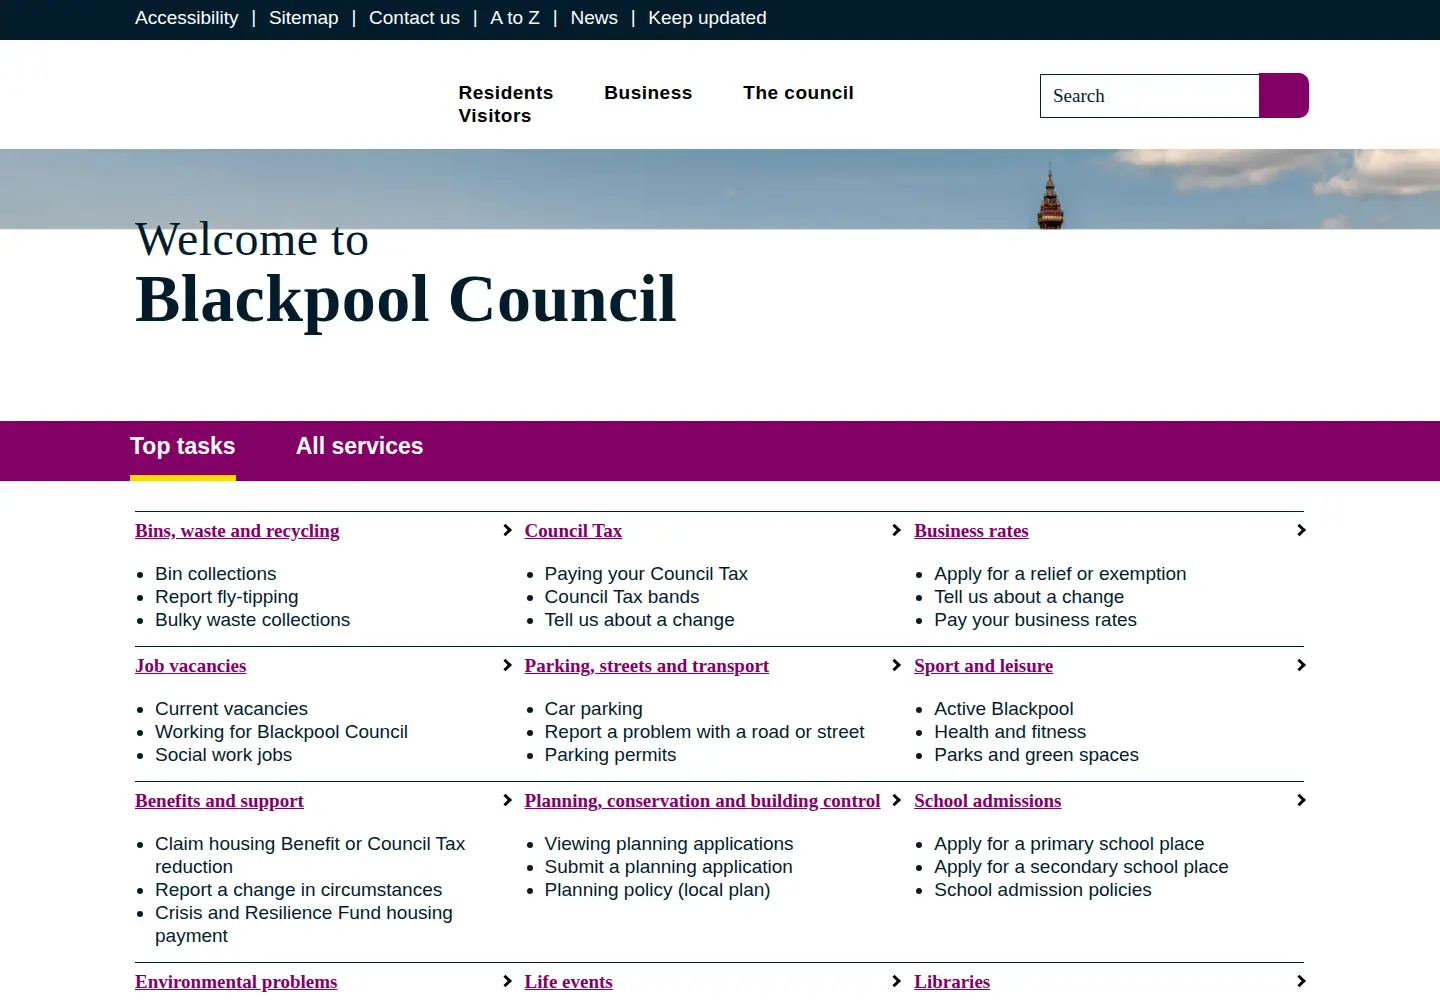Open the Business rates heading link
This screenshot has width=1440, height=1000.
click(x=971, y=531)
